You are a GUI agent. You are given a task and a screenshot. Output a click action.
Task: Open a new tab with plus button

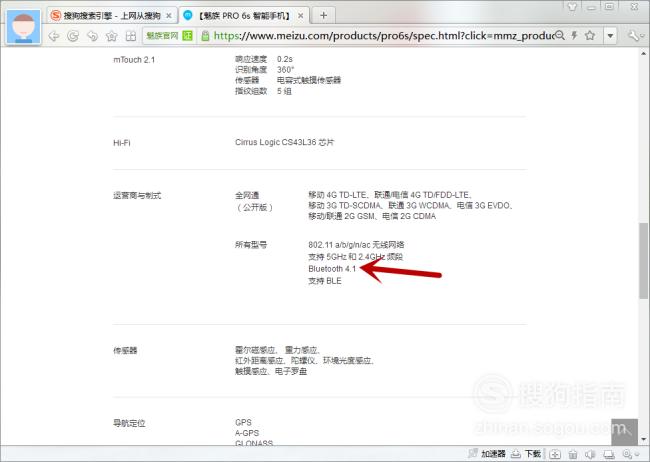click(x=323, y=16)
